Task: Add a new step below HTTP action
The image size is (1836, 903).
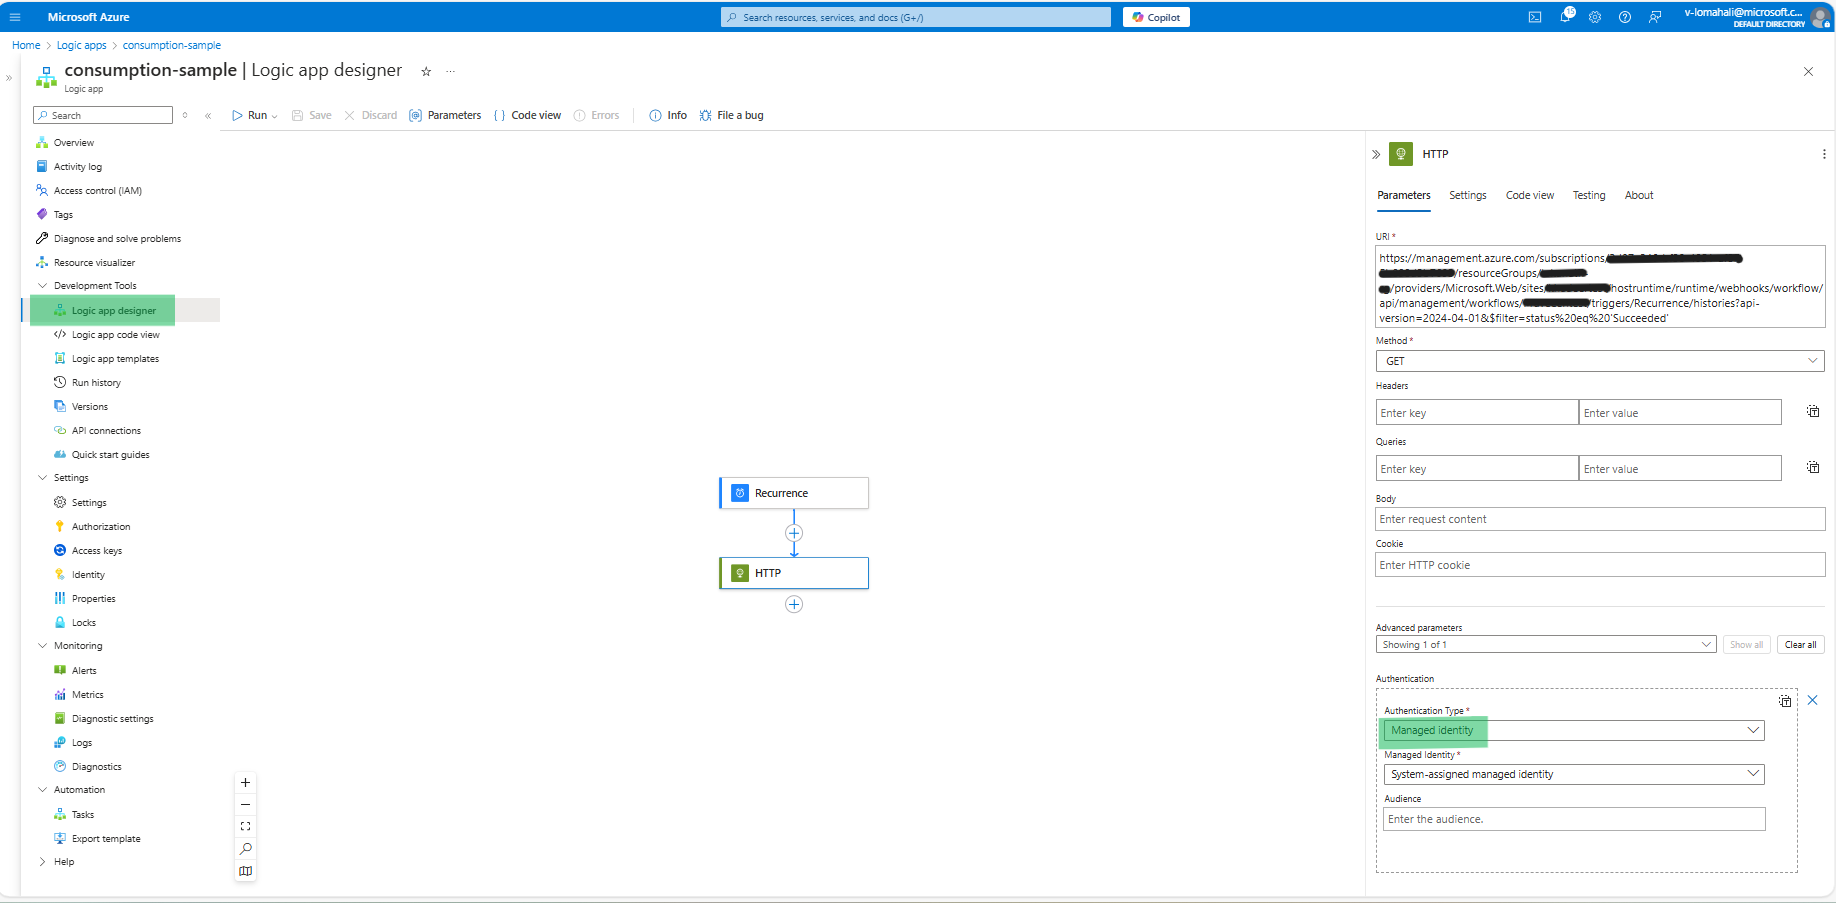Action: 794,604
